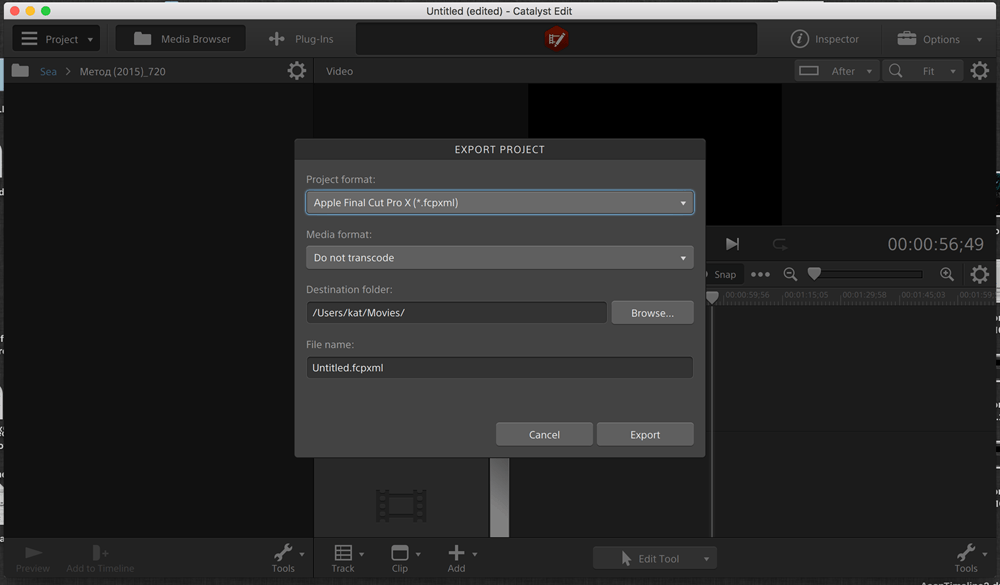Open the Media Browser tab
The height and width of the screenshot is (585, 1000).
pos(181,39)
